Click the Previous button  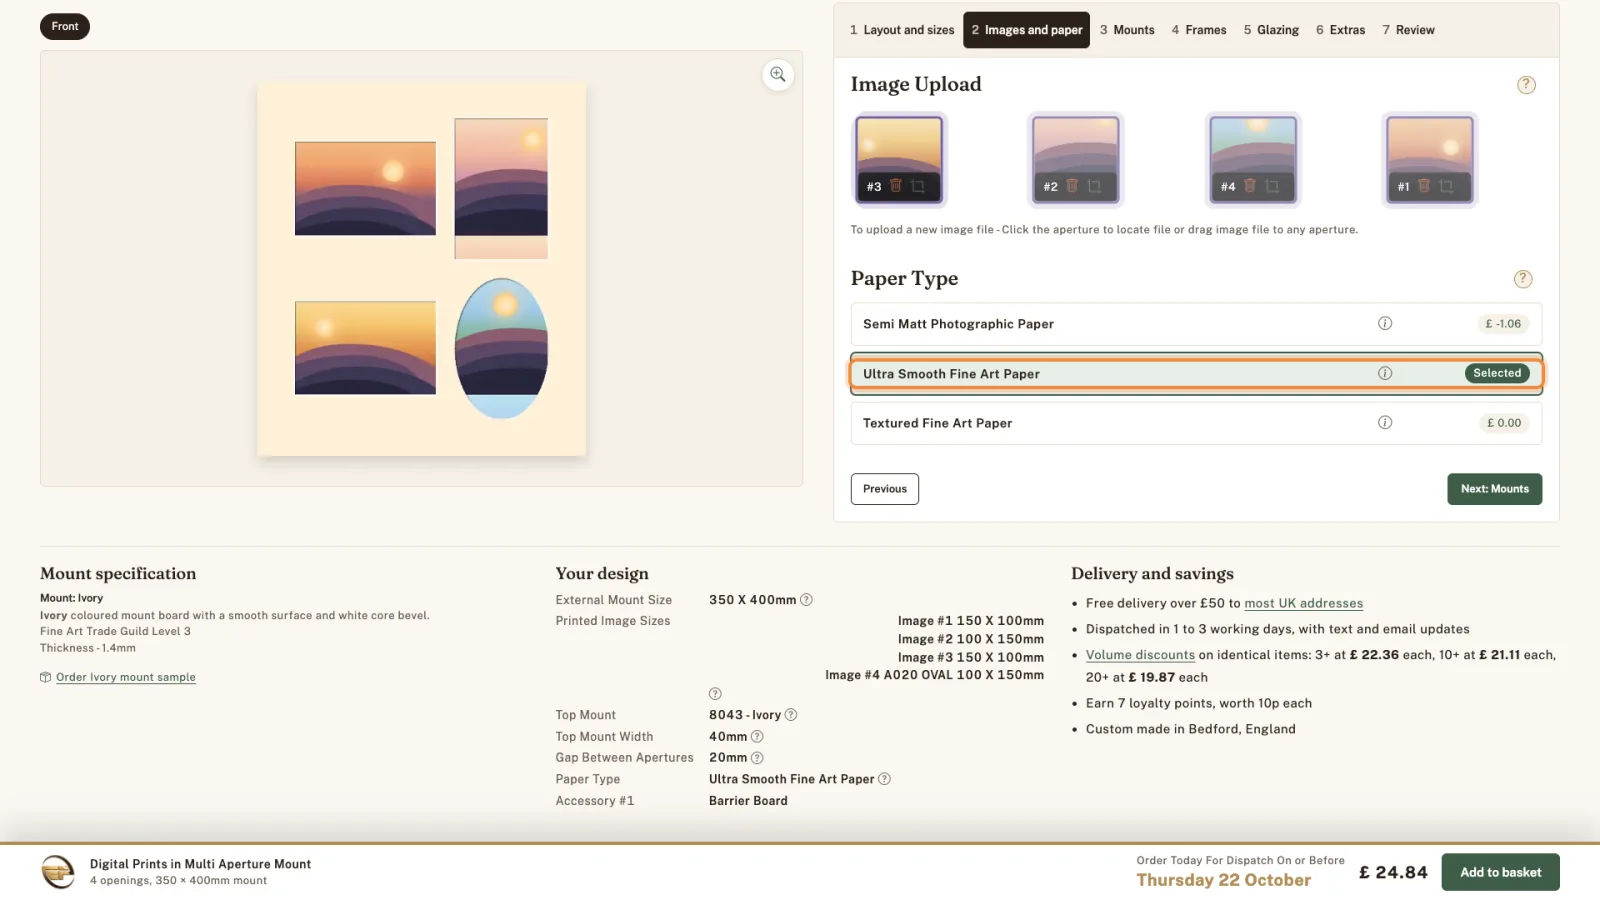(x=885, y=489)
